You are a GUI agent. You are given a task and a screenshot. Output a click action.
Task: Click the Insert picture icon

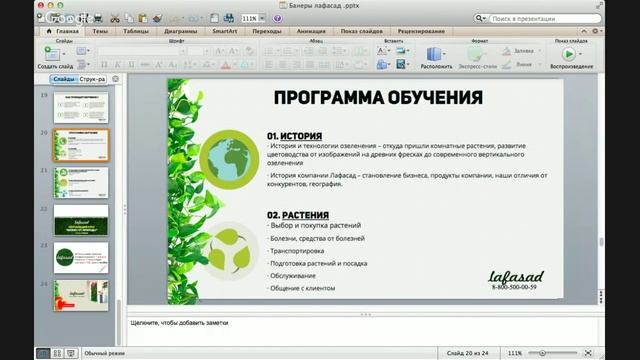click(x=401, y=51)
